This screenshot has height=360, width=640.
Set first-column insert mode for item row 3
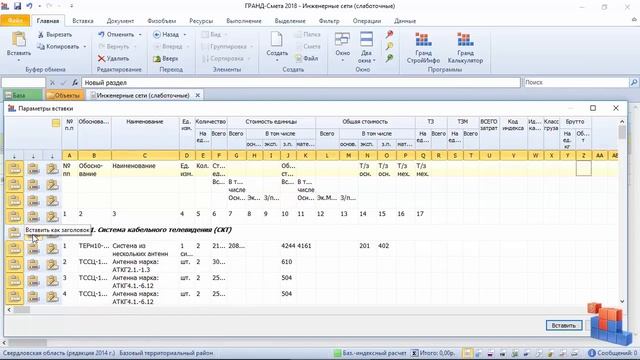15,281
